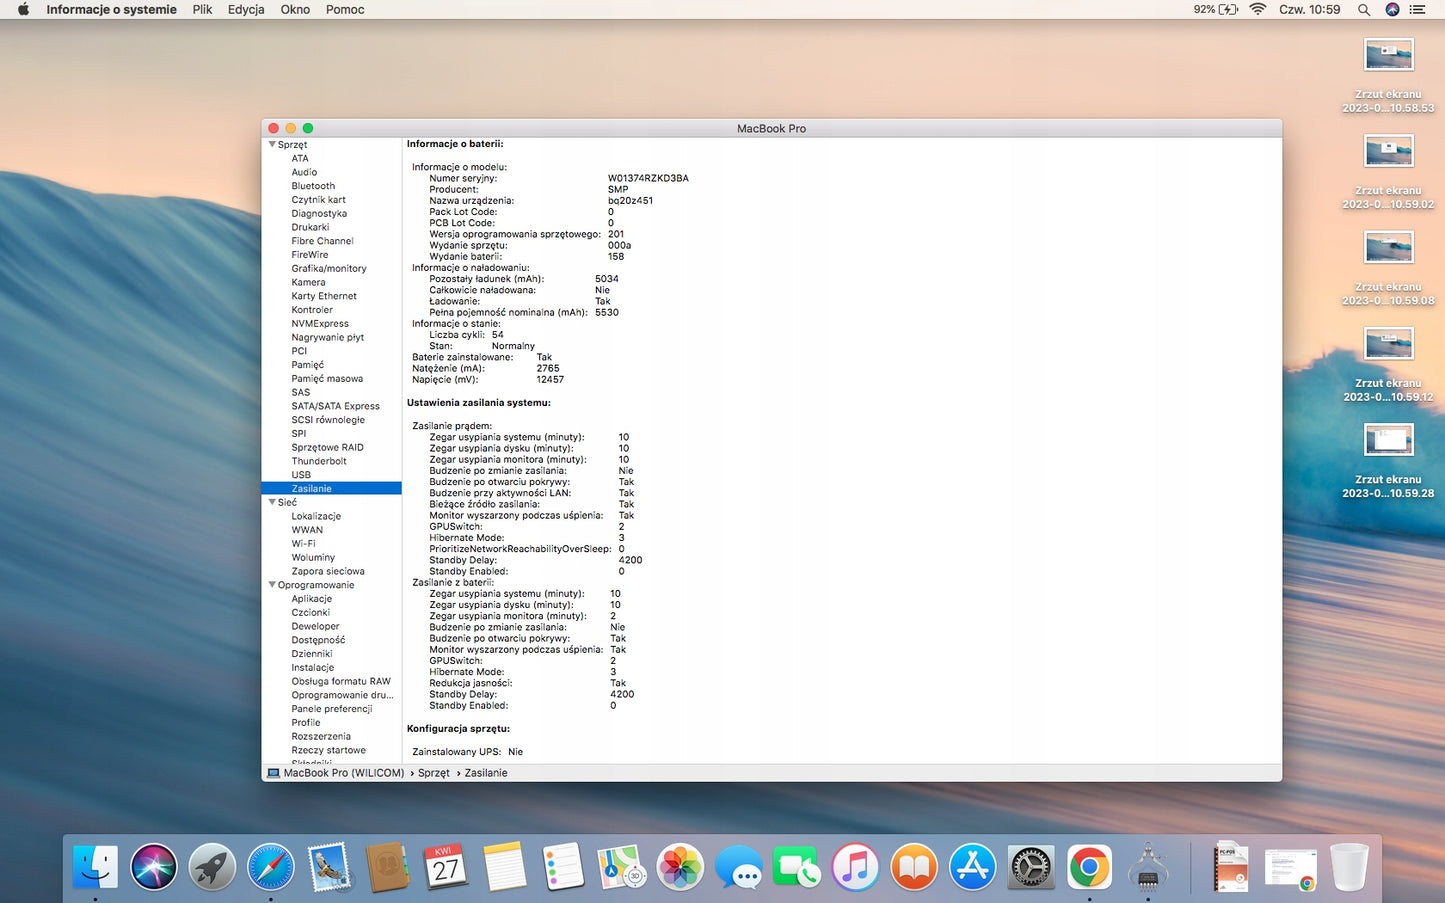Image resolution: width=1445 pixels, height=903 pixels.
Task: Click Sprzęt in the breadcrumb bar
Action: pos(433,773)
